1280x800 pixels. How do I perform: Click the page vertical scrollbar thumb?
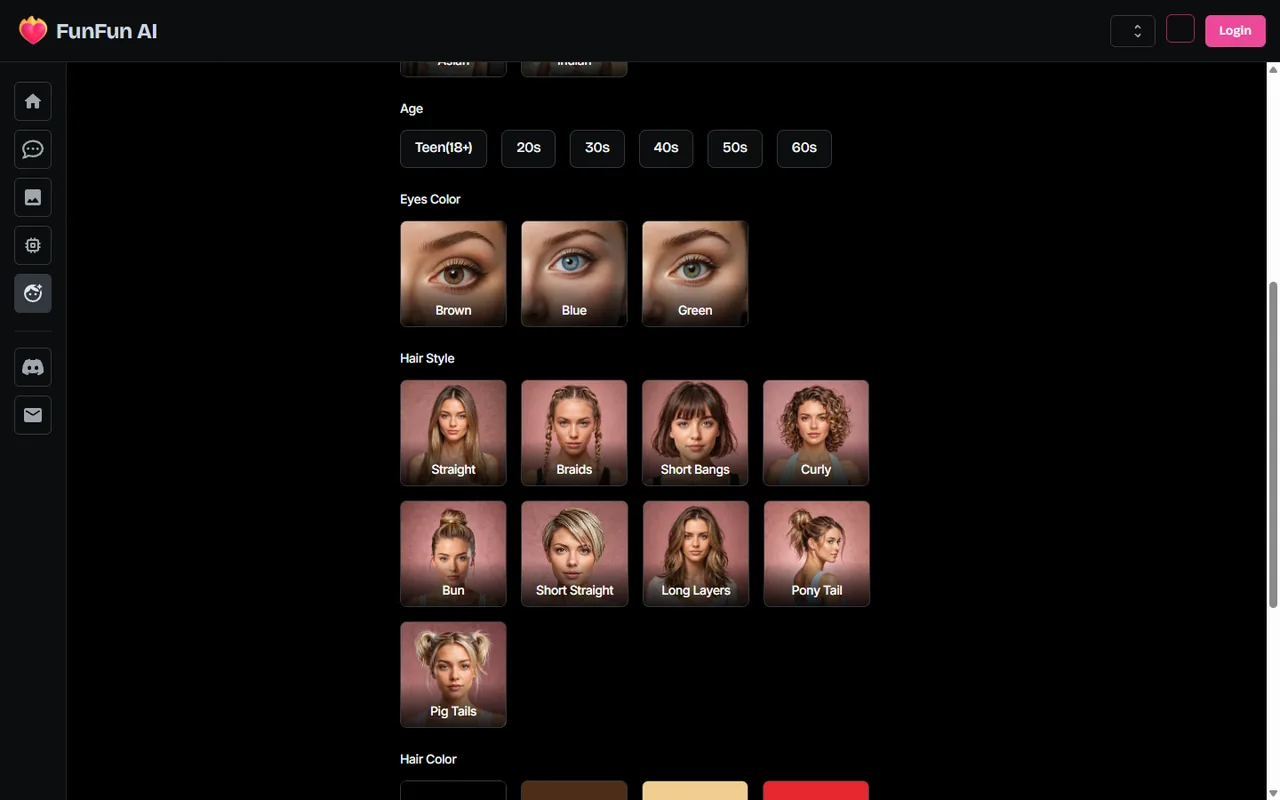(1273, 444)
